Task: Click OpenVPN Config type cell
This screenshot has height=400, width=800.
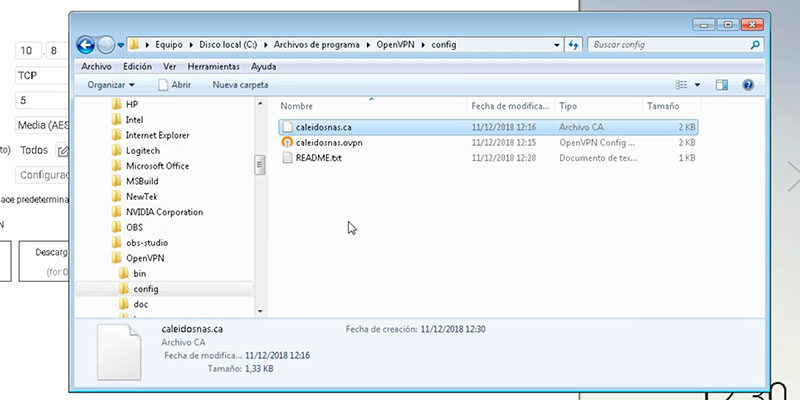Action: [x=597, y=142]
